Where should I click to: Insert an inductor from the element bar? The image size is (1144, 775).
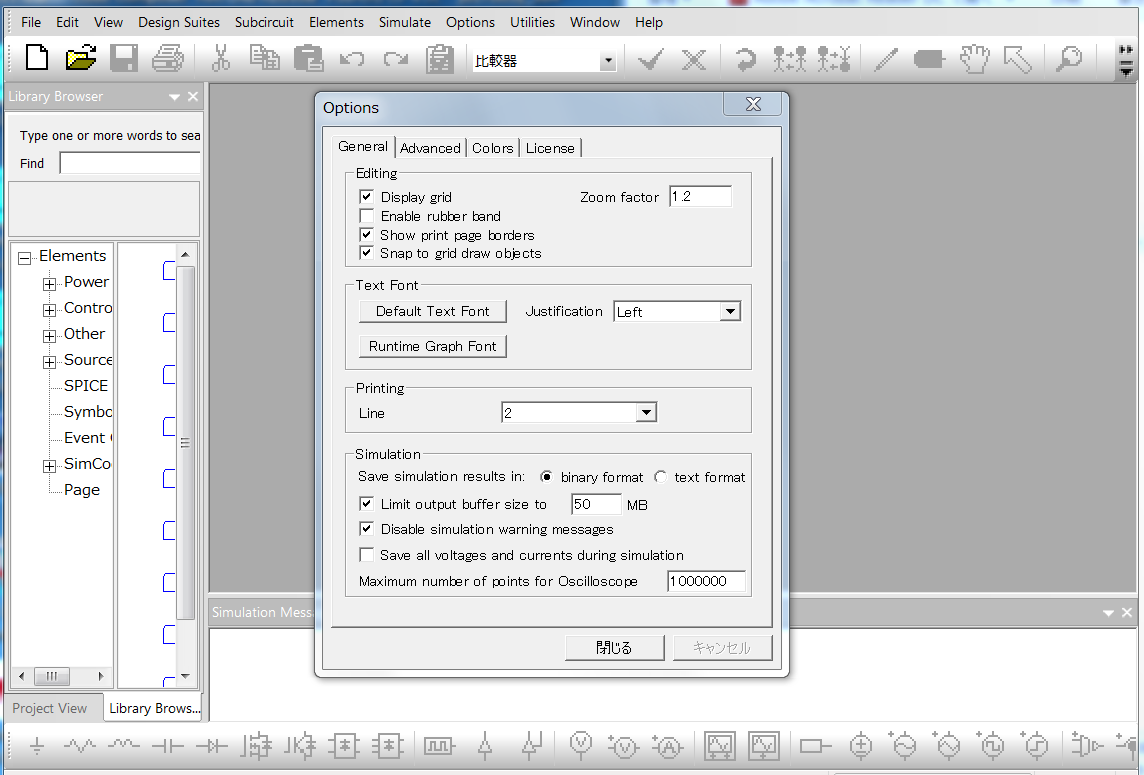[x=124, y=746]
